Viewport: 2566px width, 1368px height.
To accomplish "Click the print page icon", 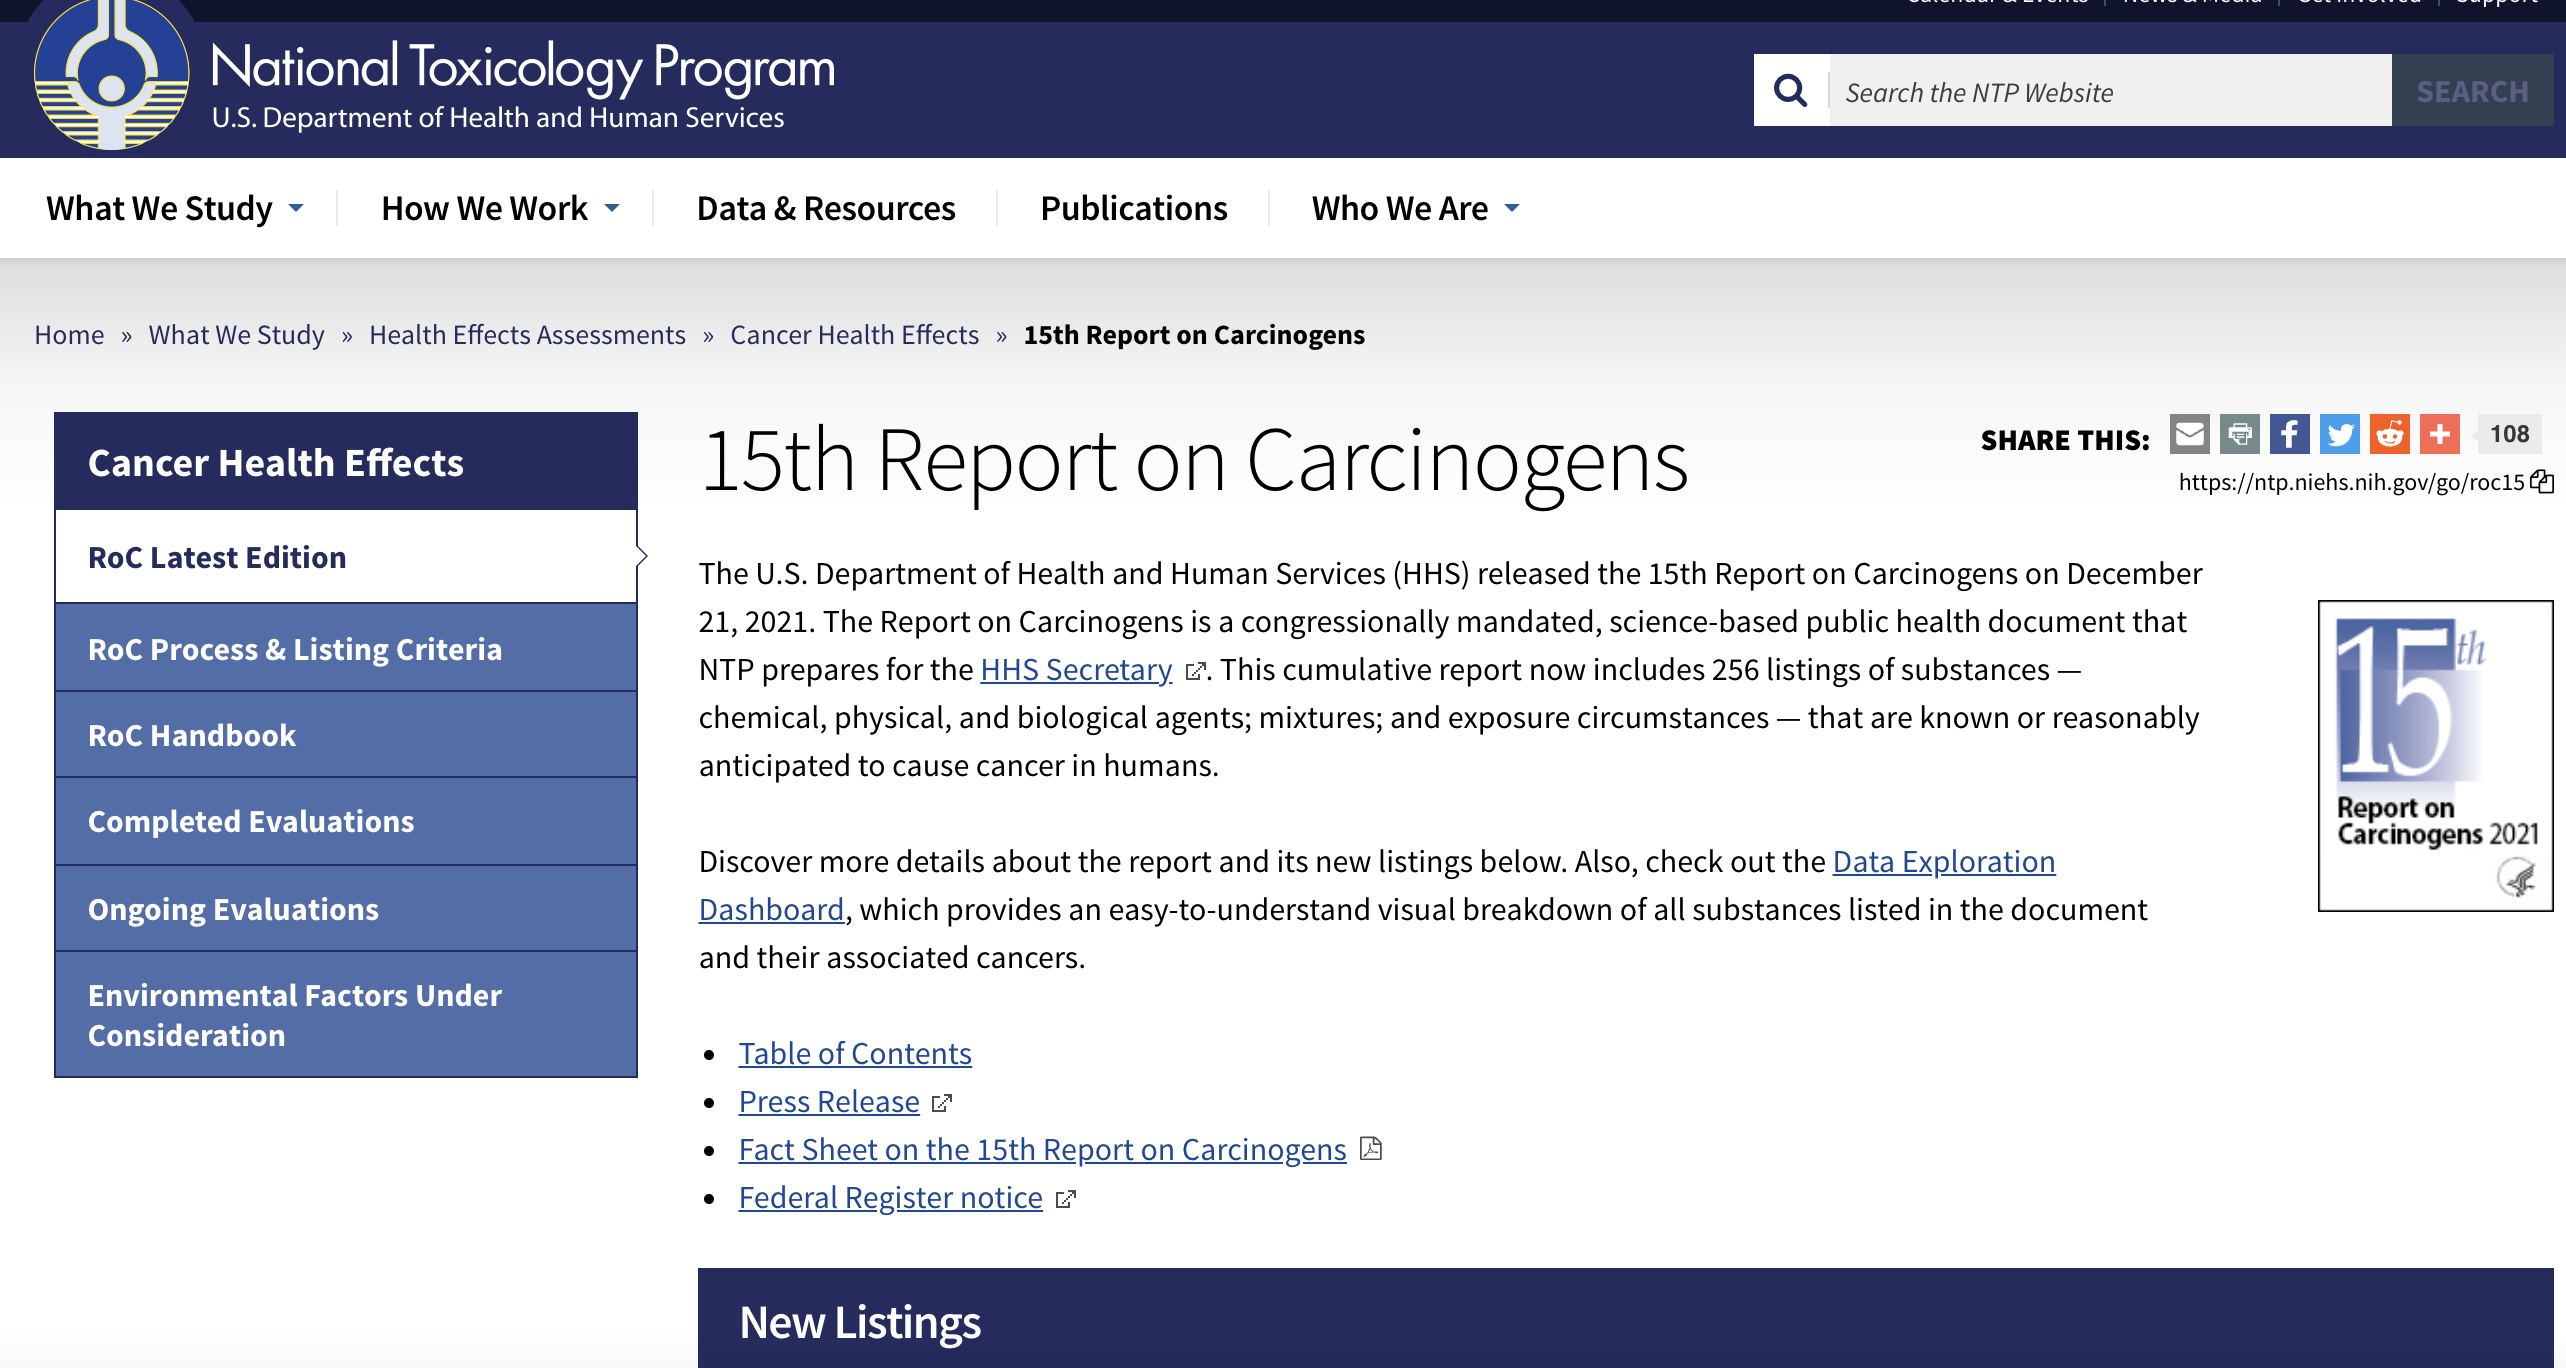I will [x=2239, y=434].
